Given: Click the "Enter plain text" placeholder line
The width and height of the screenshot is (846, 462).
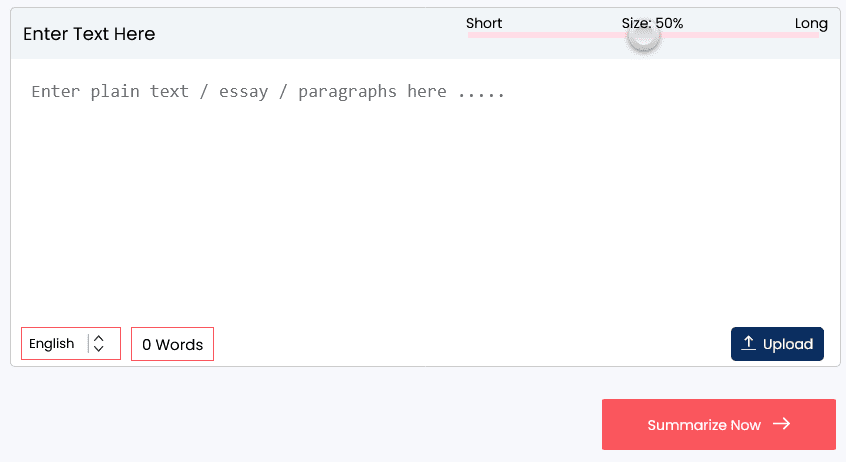Looking at the screenshot, I should pos(268,91).
